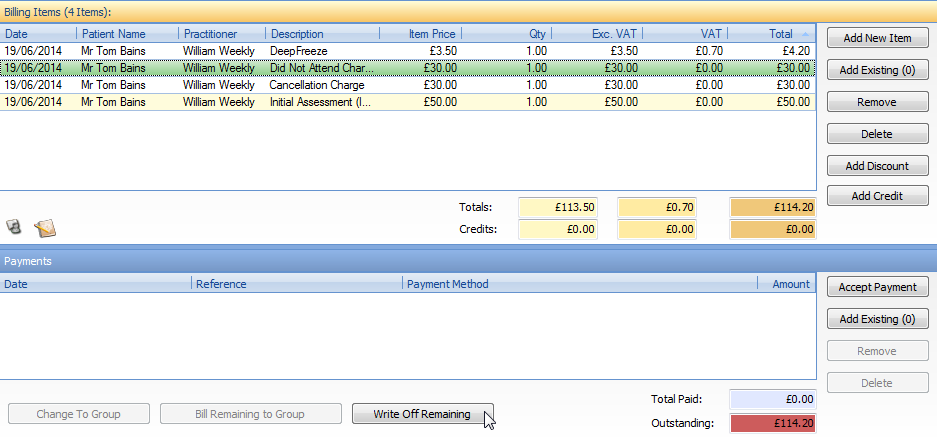The image size is (937, 442).
Task: Click the grey person icon beside the notepad
Action: click(14, 226)
